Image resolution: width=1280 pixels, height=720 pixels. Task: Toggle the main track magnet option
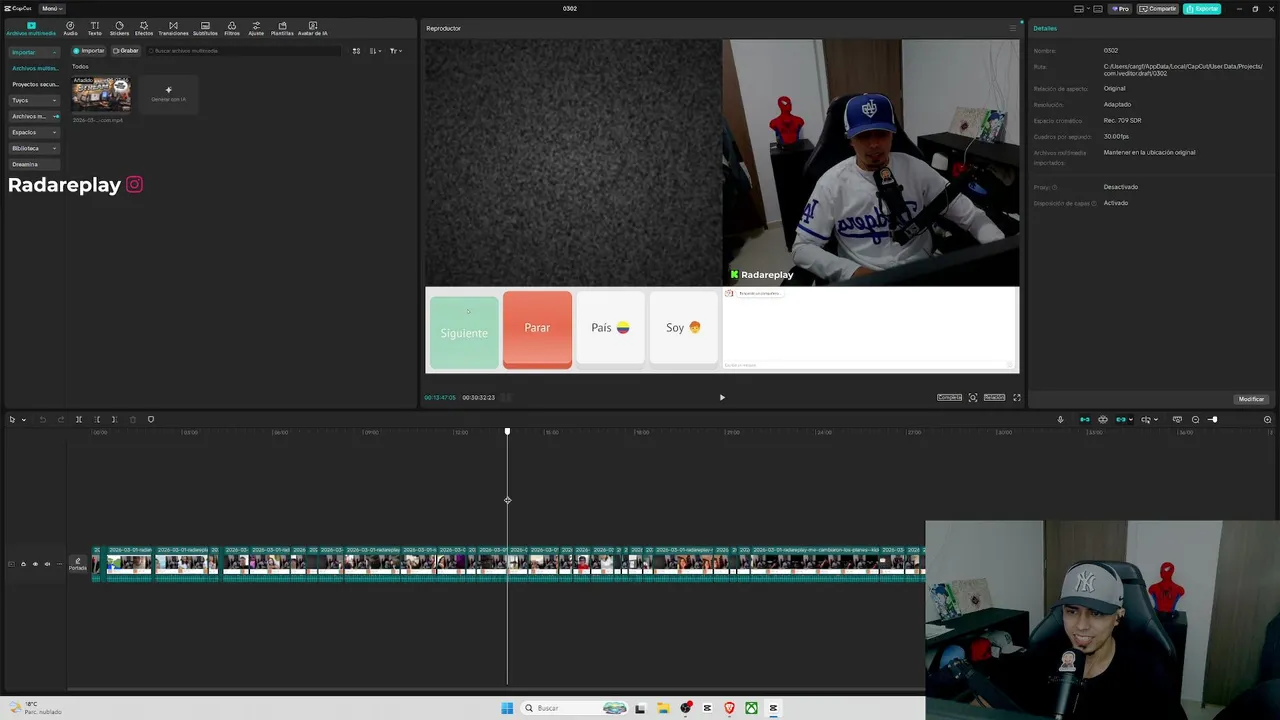click(1085, 419)
